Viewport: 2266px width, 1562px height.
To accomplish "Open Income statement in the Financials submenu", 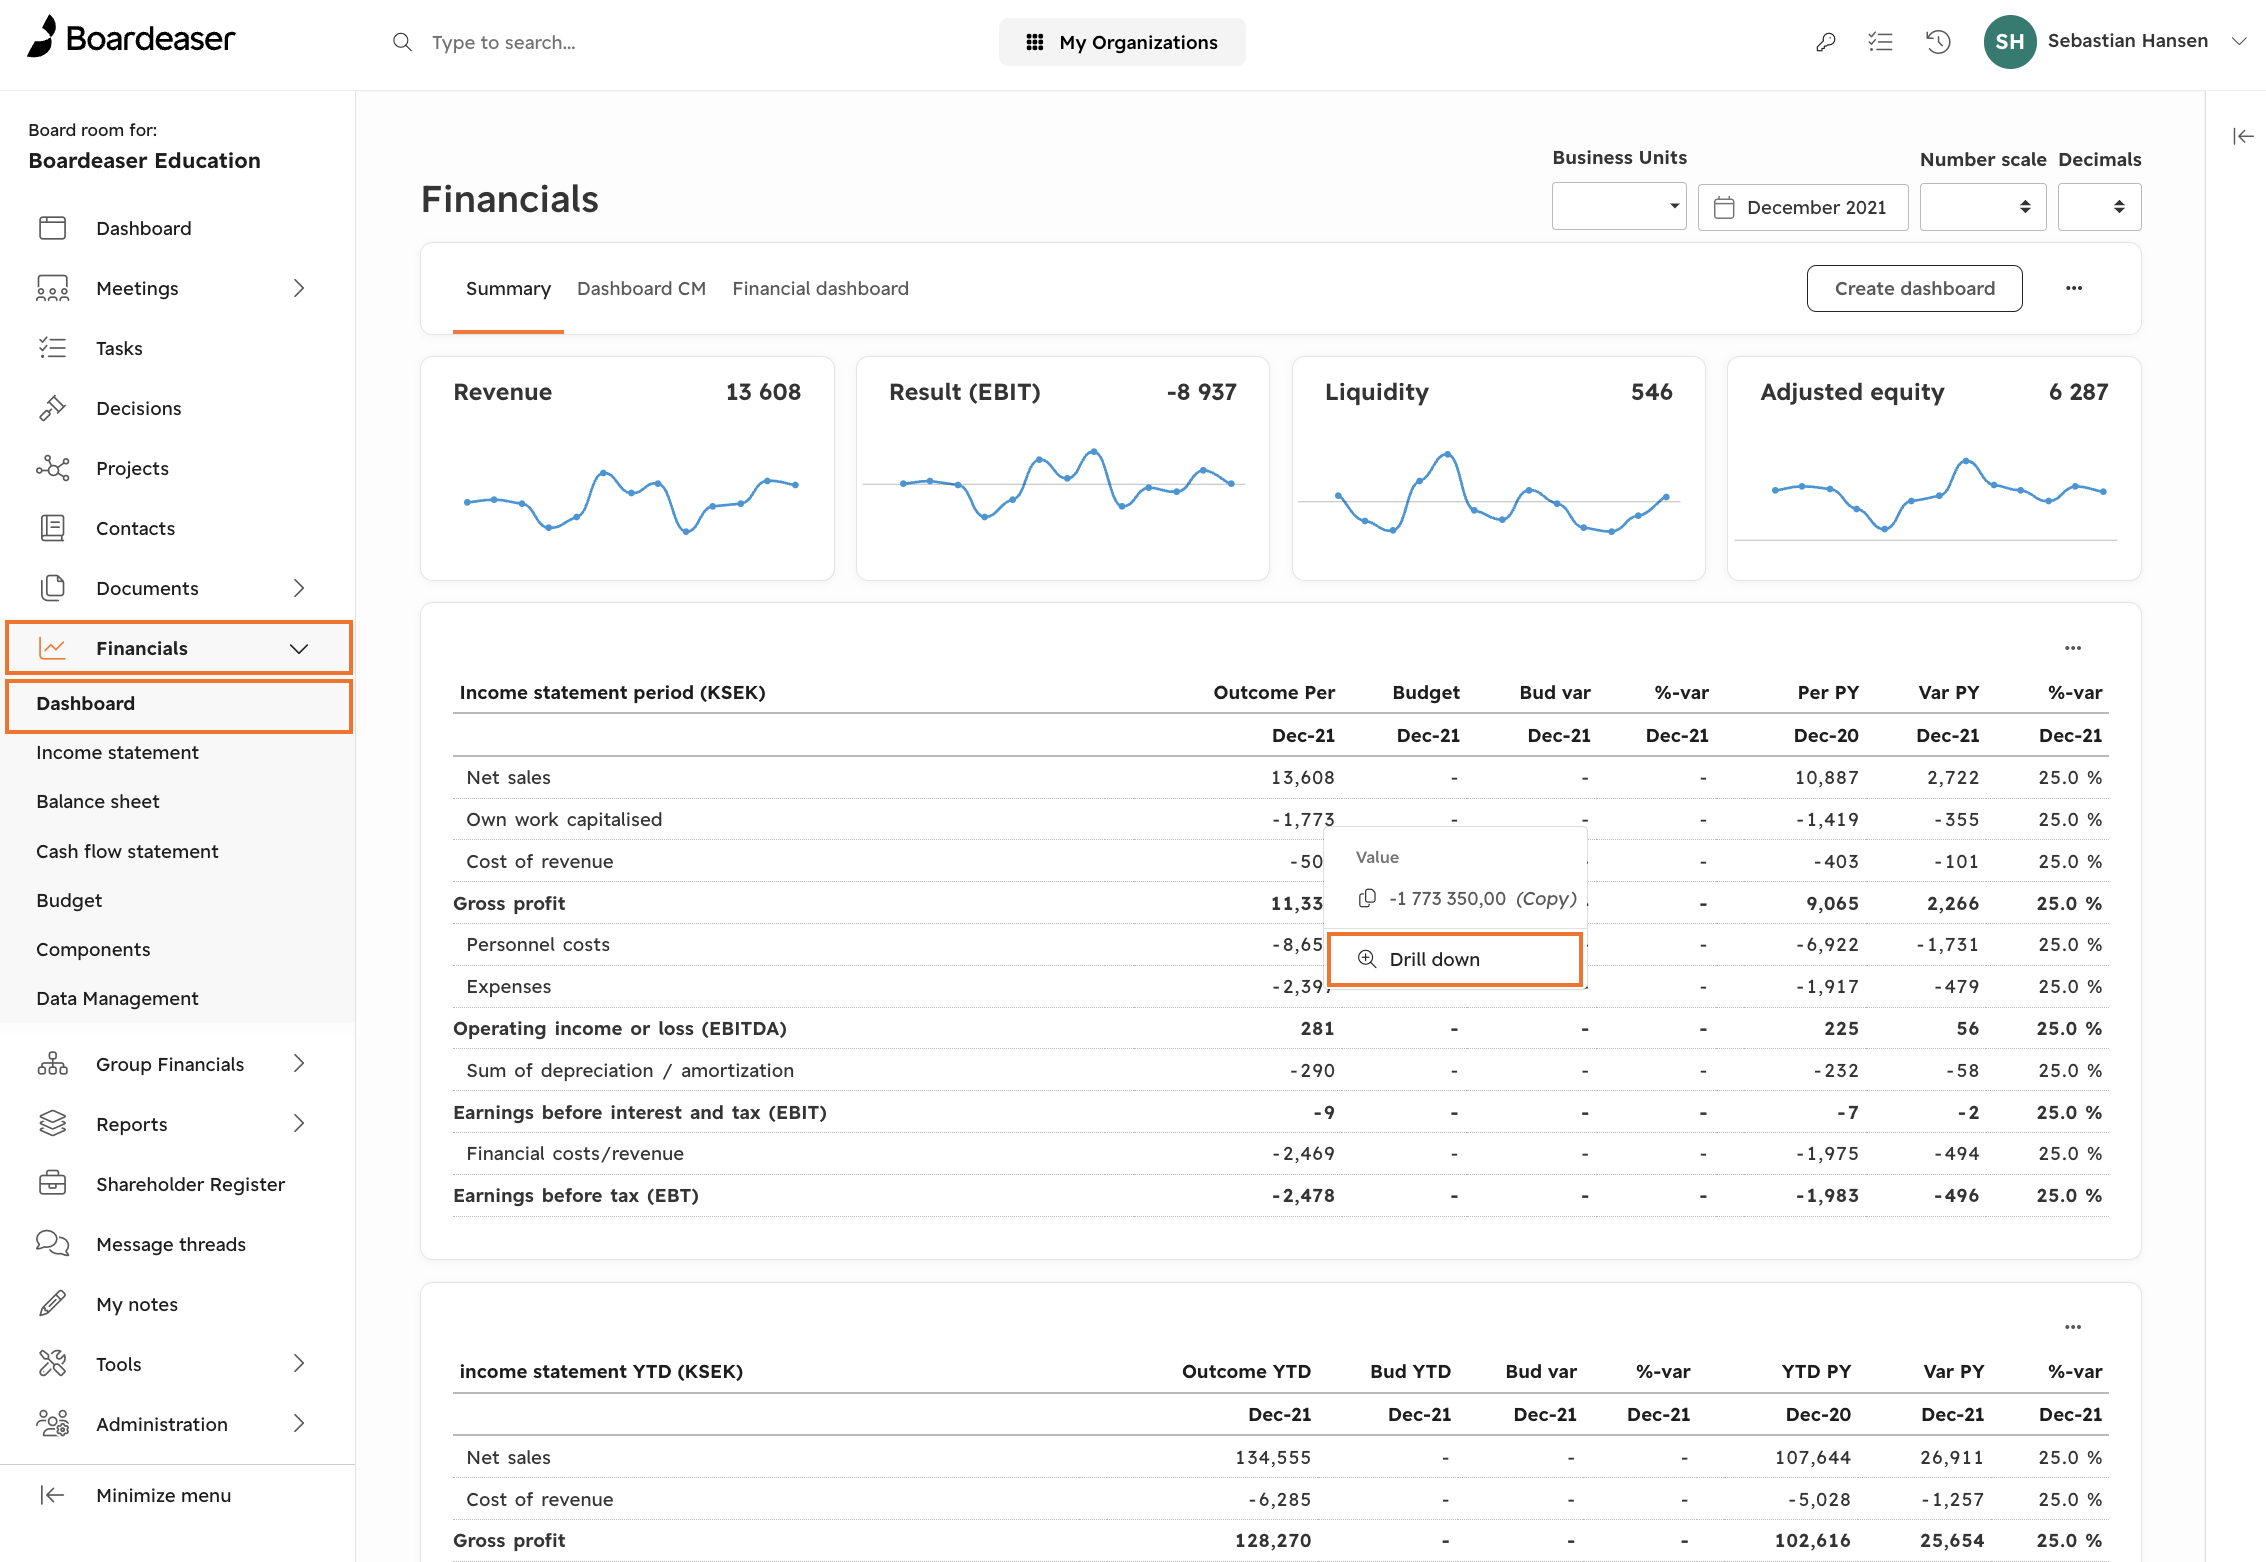I will [117, 752].
